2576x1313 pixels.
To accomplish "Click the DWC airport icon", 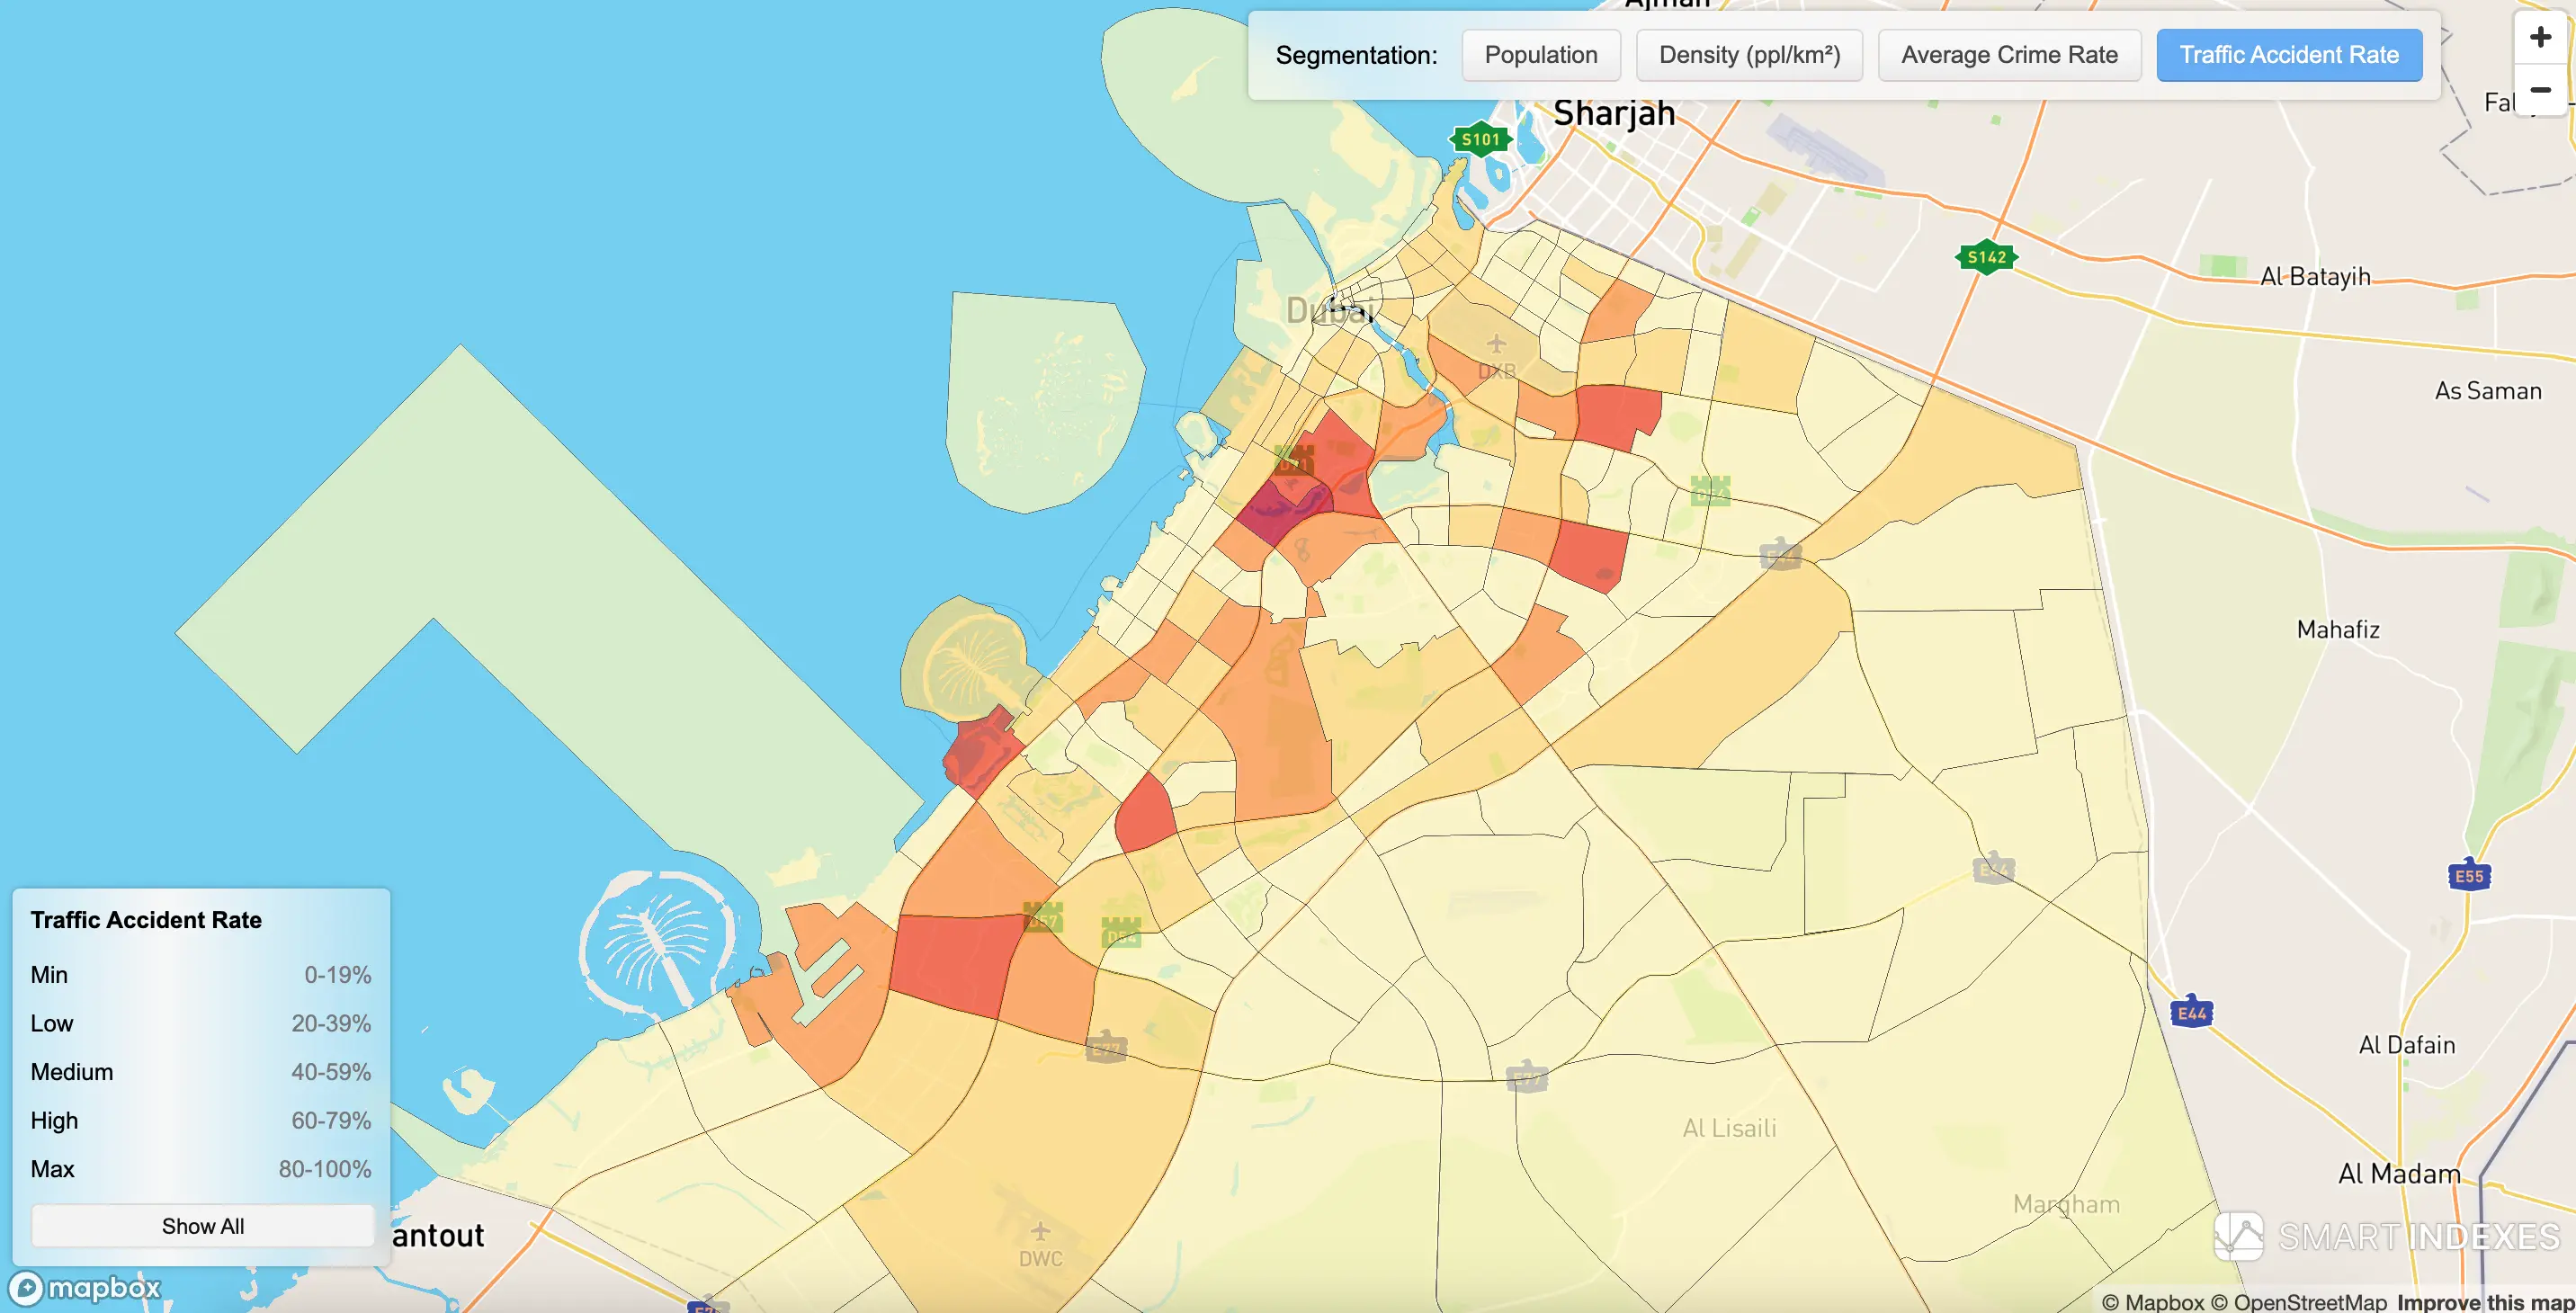I will 1040,1230.
